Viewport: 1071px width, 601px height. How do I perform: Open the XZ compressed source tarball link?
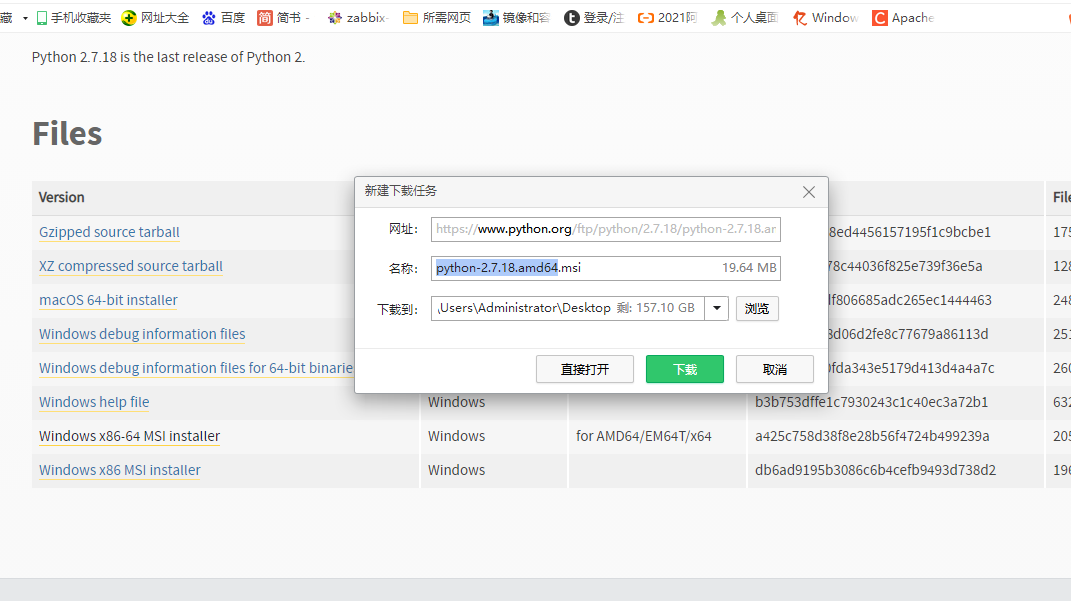point(130,266)
